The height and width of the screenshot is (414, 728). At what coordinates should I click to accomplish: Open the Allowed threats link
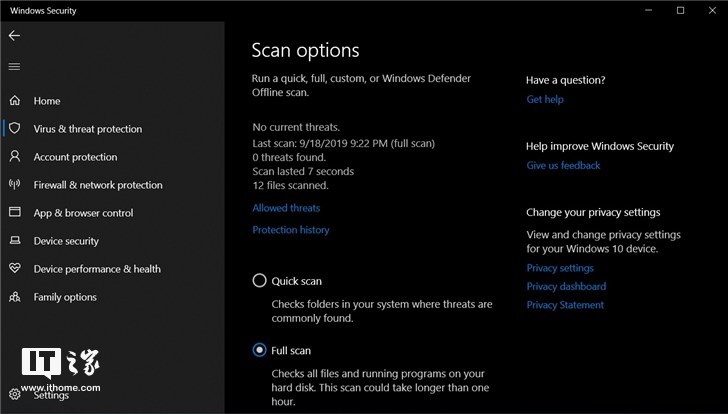(x=286, y=208)
